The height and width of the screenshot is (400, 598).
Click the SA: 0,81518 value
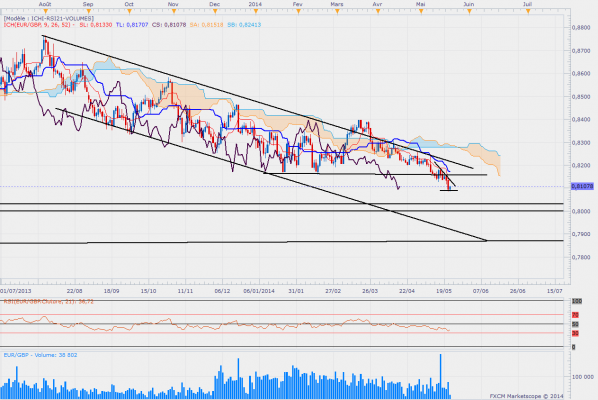pyautogui.click(x=206, y=25)
